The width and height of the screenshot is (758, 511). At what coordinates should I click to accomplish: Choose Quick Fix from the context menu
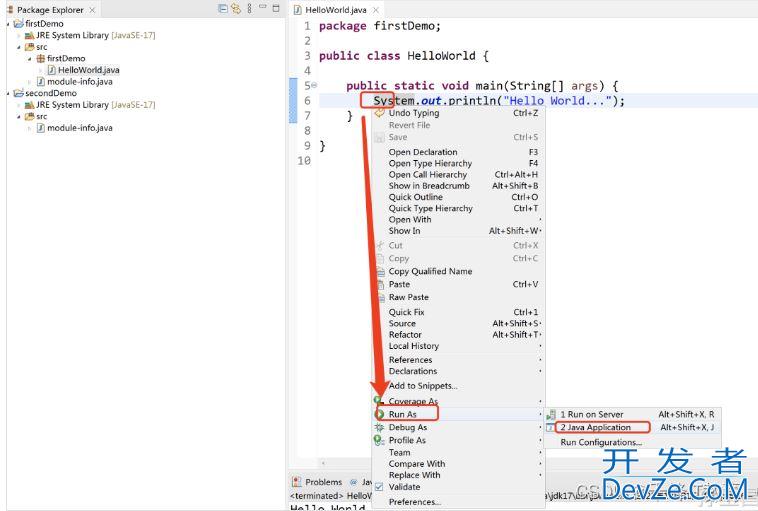(x=458, y=312)
